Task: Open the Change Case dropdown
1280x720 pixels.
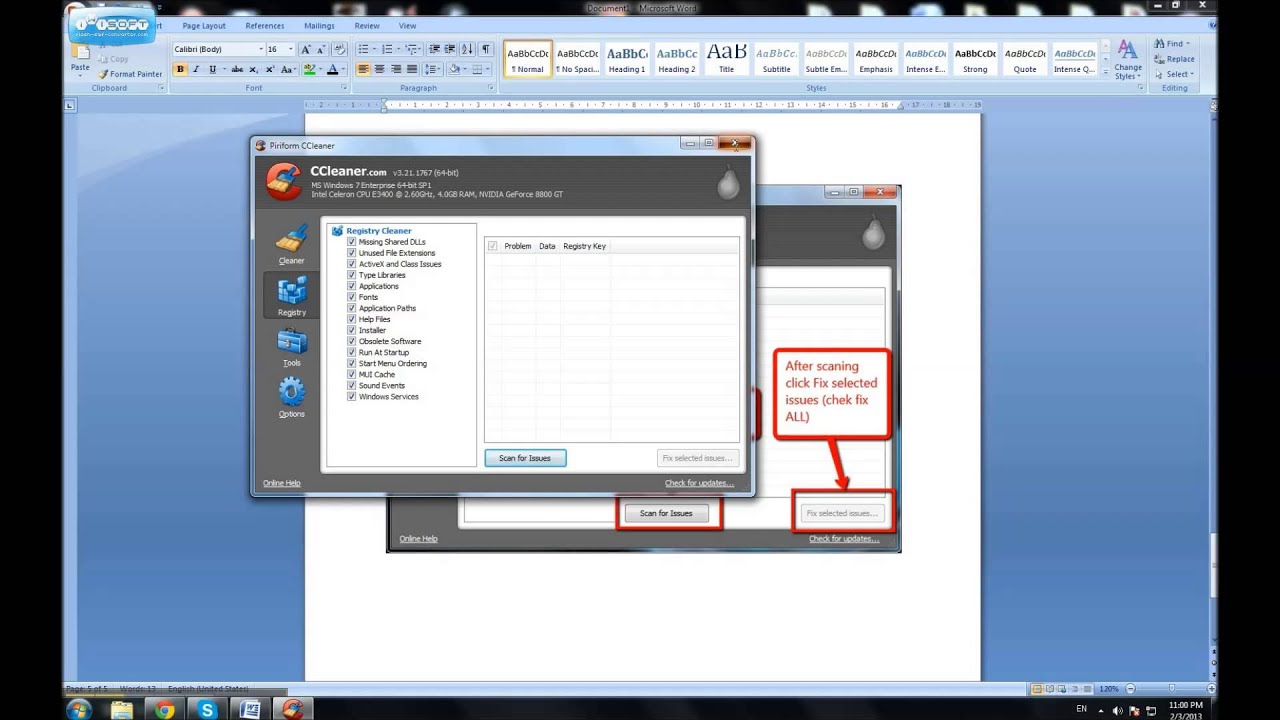Action: click(x=288, y=69)
